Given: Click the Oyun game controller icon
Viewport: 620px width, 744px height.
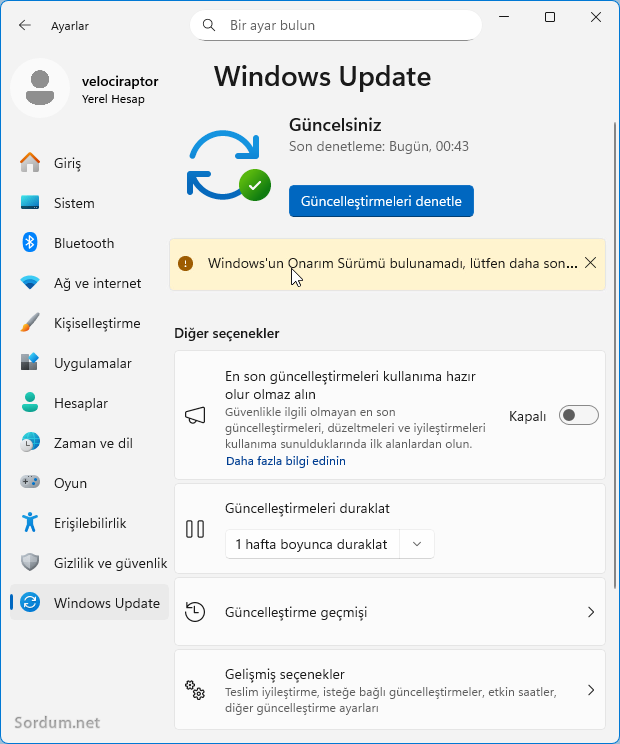Looking at the screenshot, I should coord(30,483).
